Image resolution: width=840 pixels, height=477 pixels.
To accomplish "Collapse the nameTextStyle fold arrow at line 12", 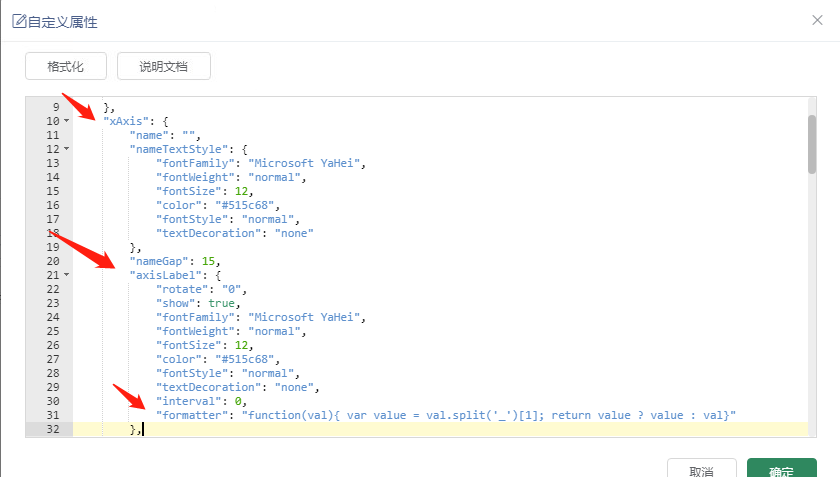I will (x=66, y=149).
